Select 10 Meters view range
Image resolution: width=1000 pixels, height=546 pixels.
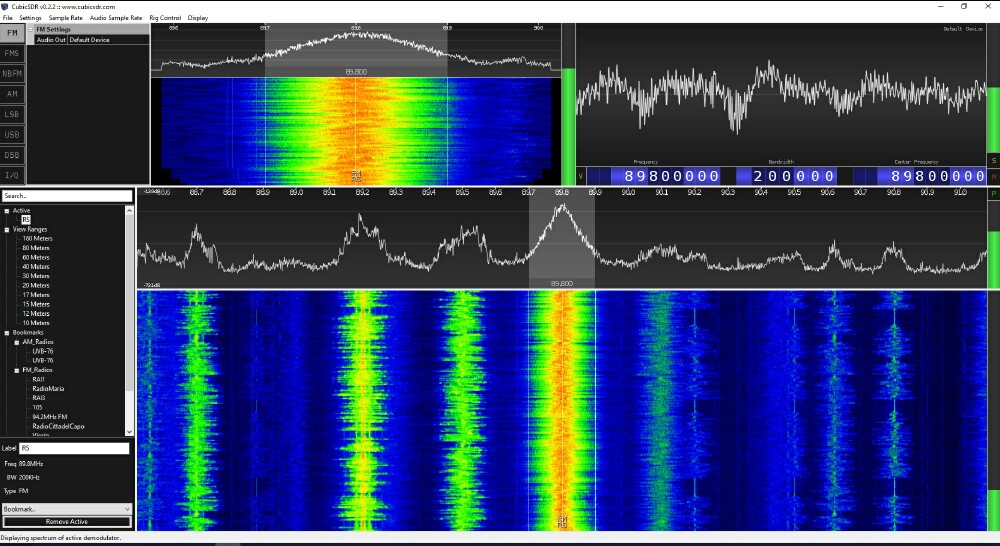(x=36, y=323)
